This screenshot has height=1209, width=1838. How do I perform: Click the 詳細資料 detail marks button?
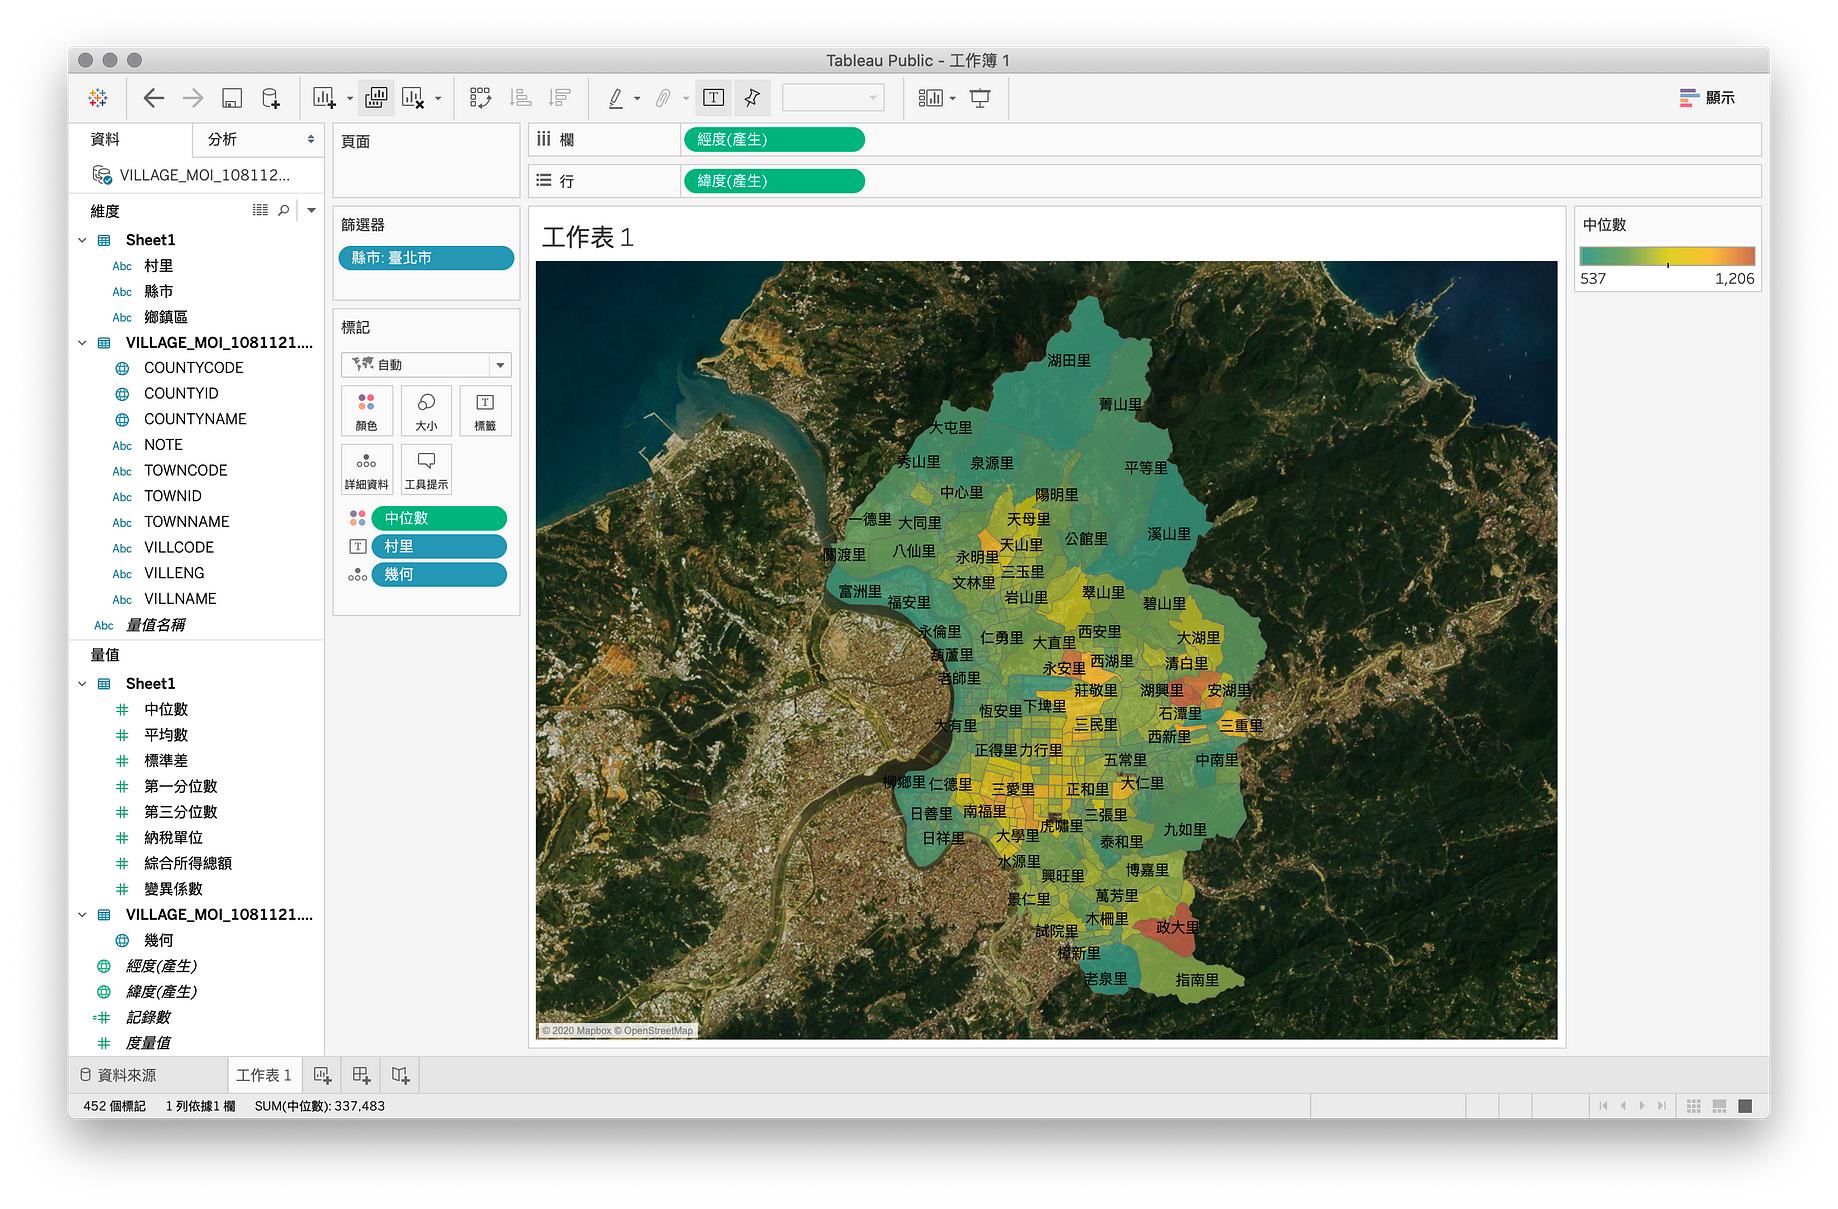pos(366,470)
